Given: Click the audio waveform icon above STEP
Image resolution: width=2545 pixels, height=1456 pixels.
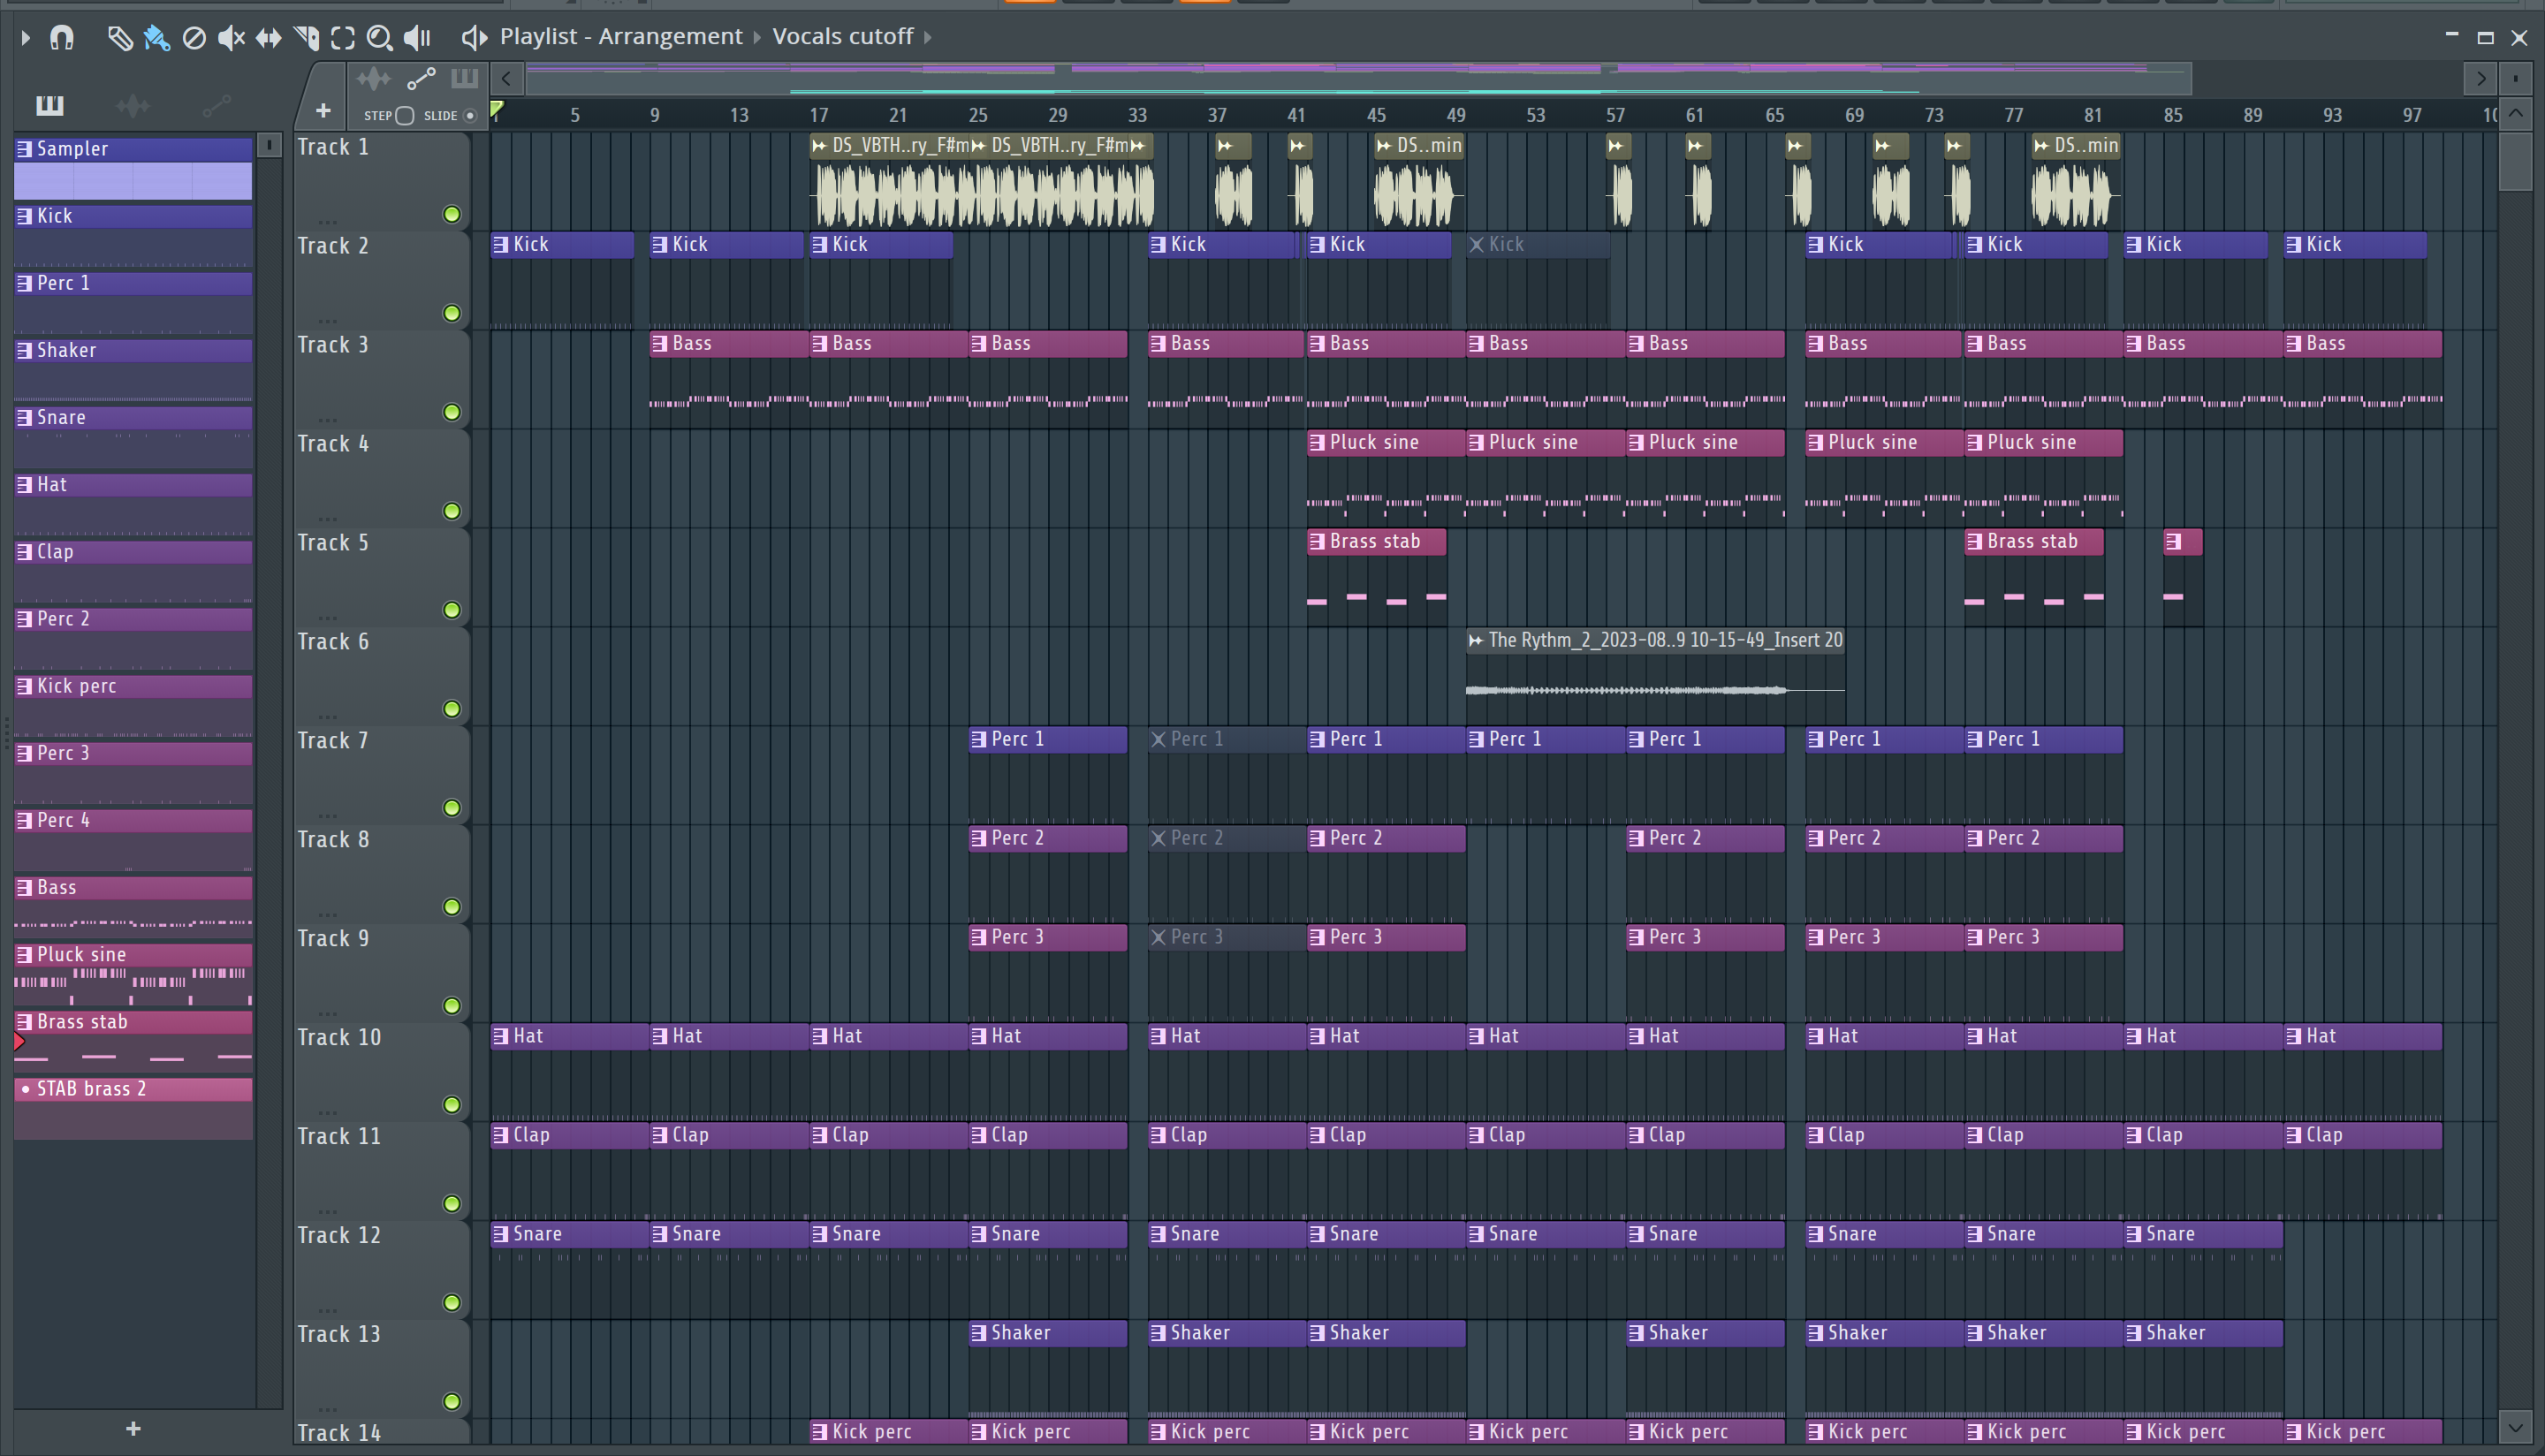Looking at the screenshot, I should point(373,78).
